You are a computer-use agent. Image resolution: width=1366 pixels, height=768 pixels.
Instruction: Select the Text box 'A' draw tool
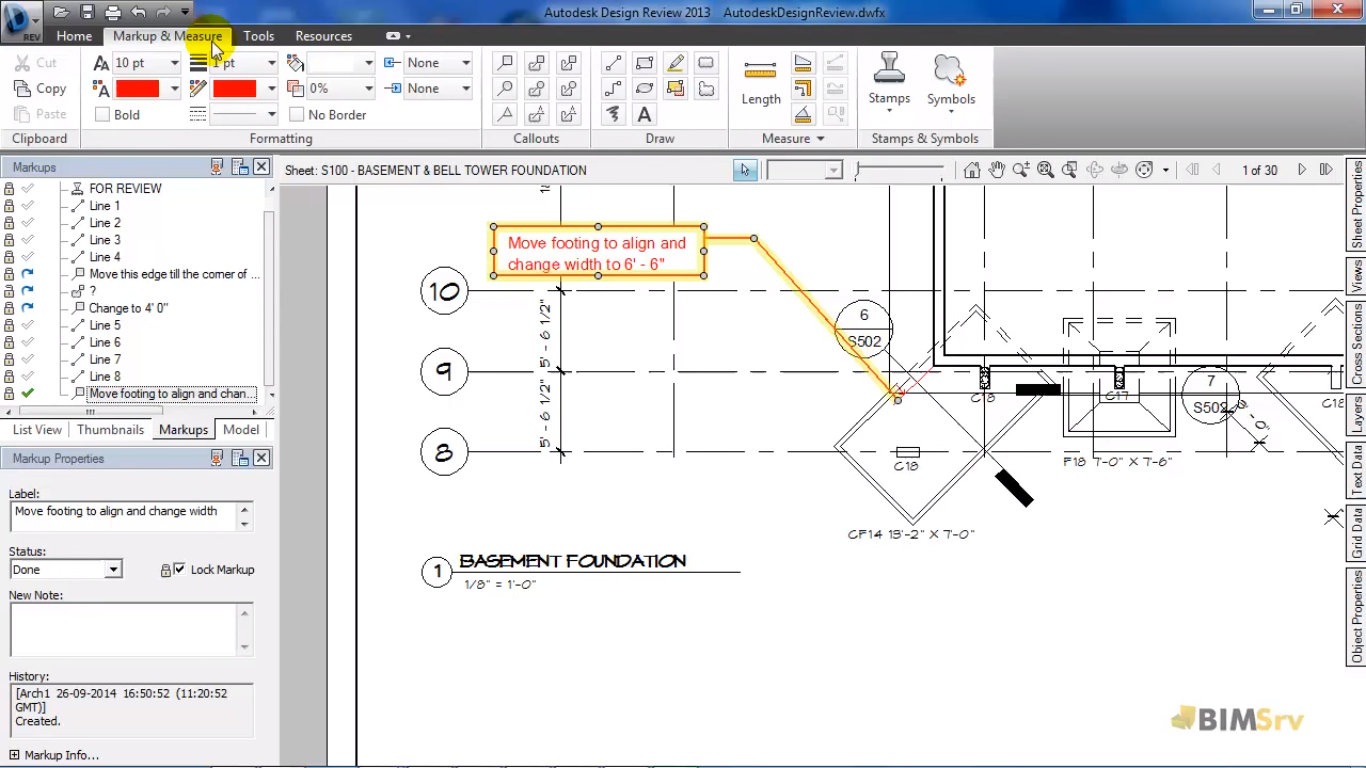[645, 115]
